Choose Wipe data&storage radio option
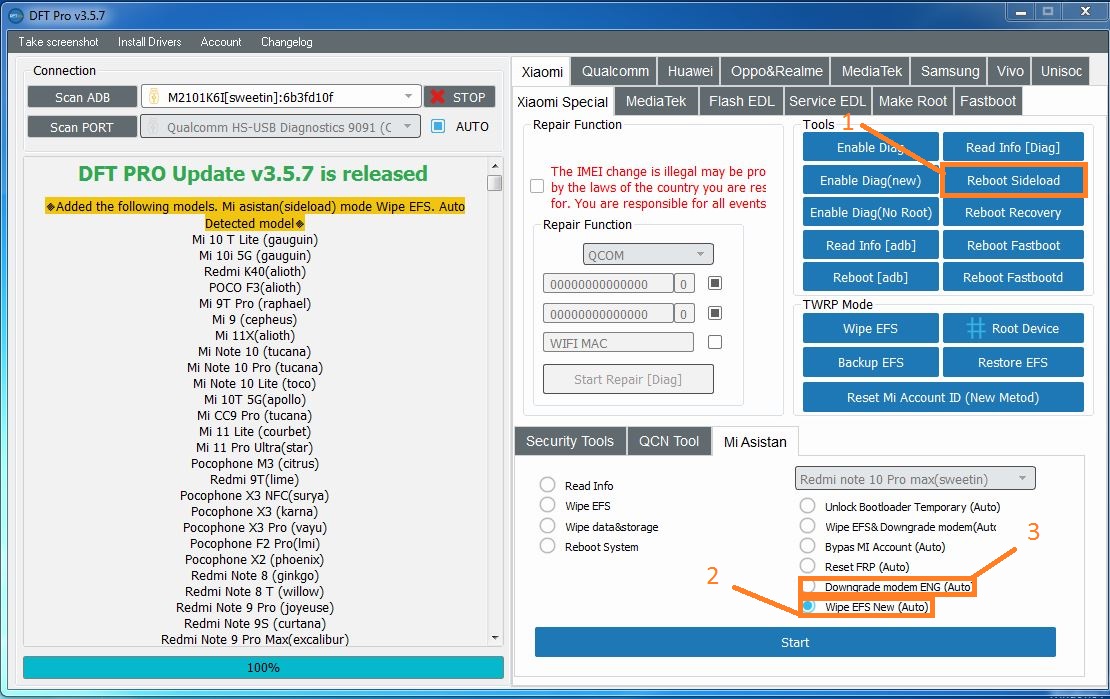1110x699 pixels. (547, 525)
